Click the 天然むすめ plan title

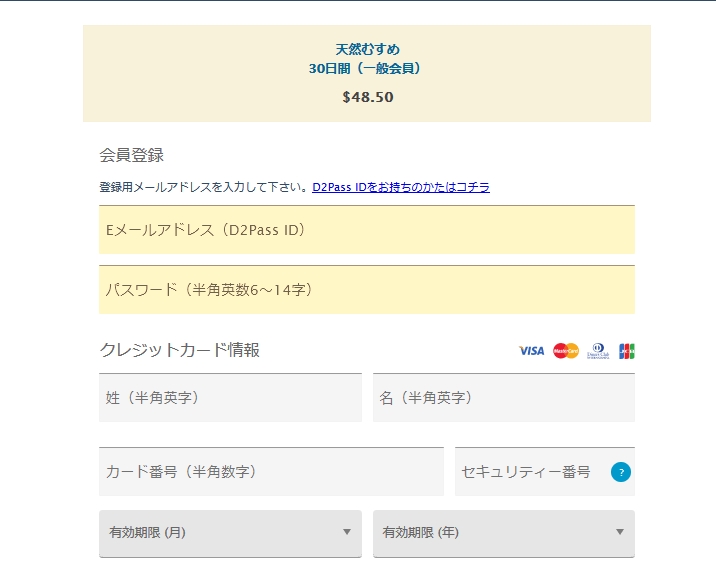point(367,49)
